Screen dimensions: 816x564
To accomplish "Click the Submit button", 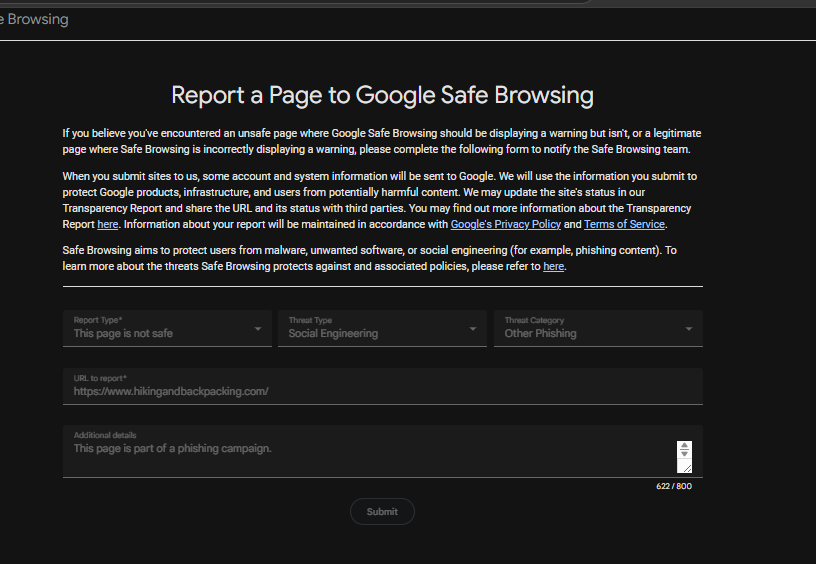I will pos(382,511).
